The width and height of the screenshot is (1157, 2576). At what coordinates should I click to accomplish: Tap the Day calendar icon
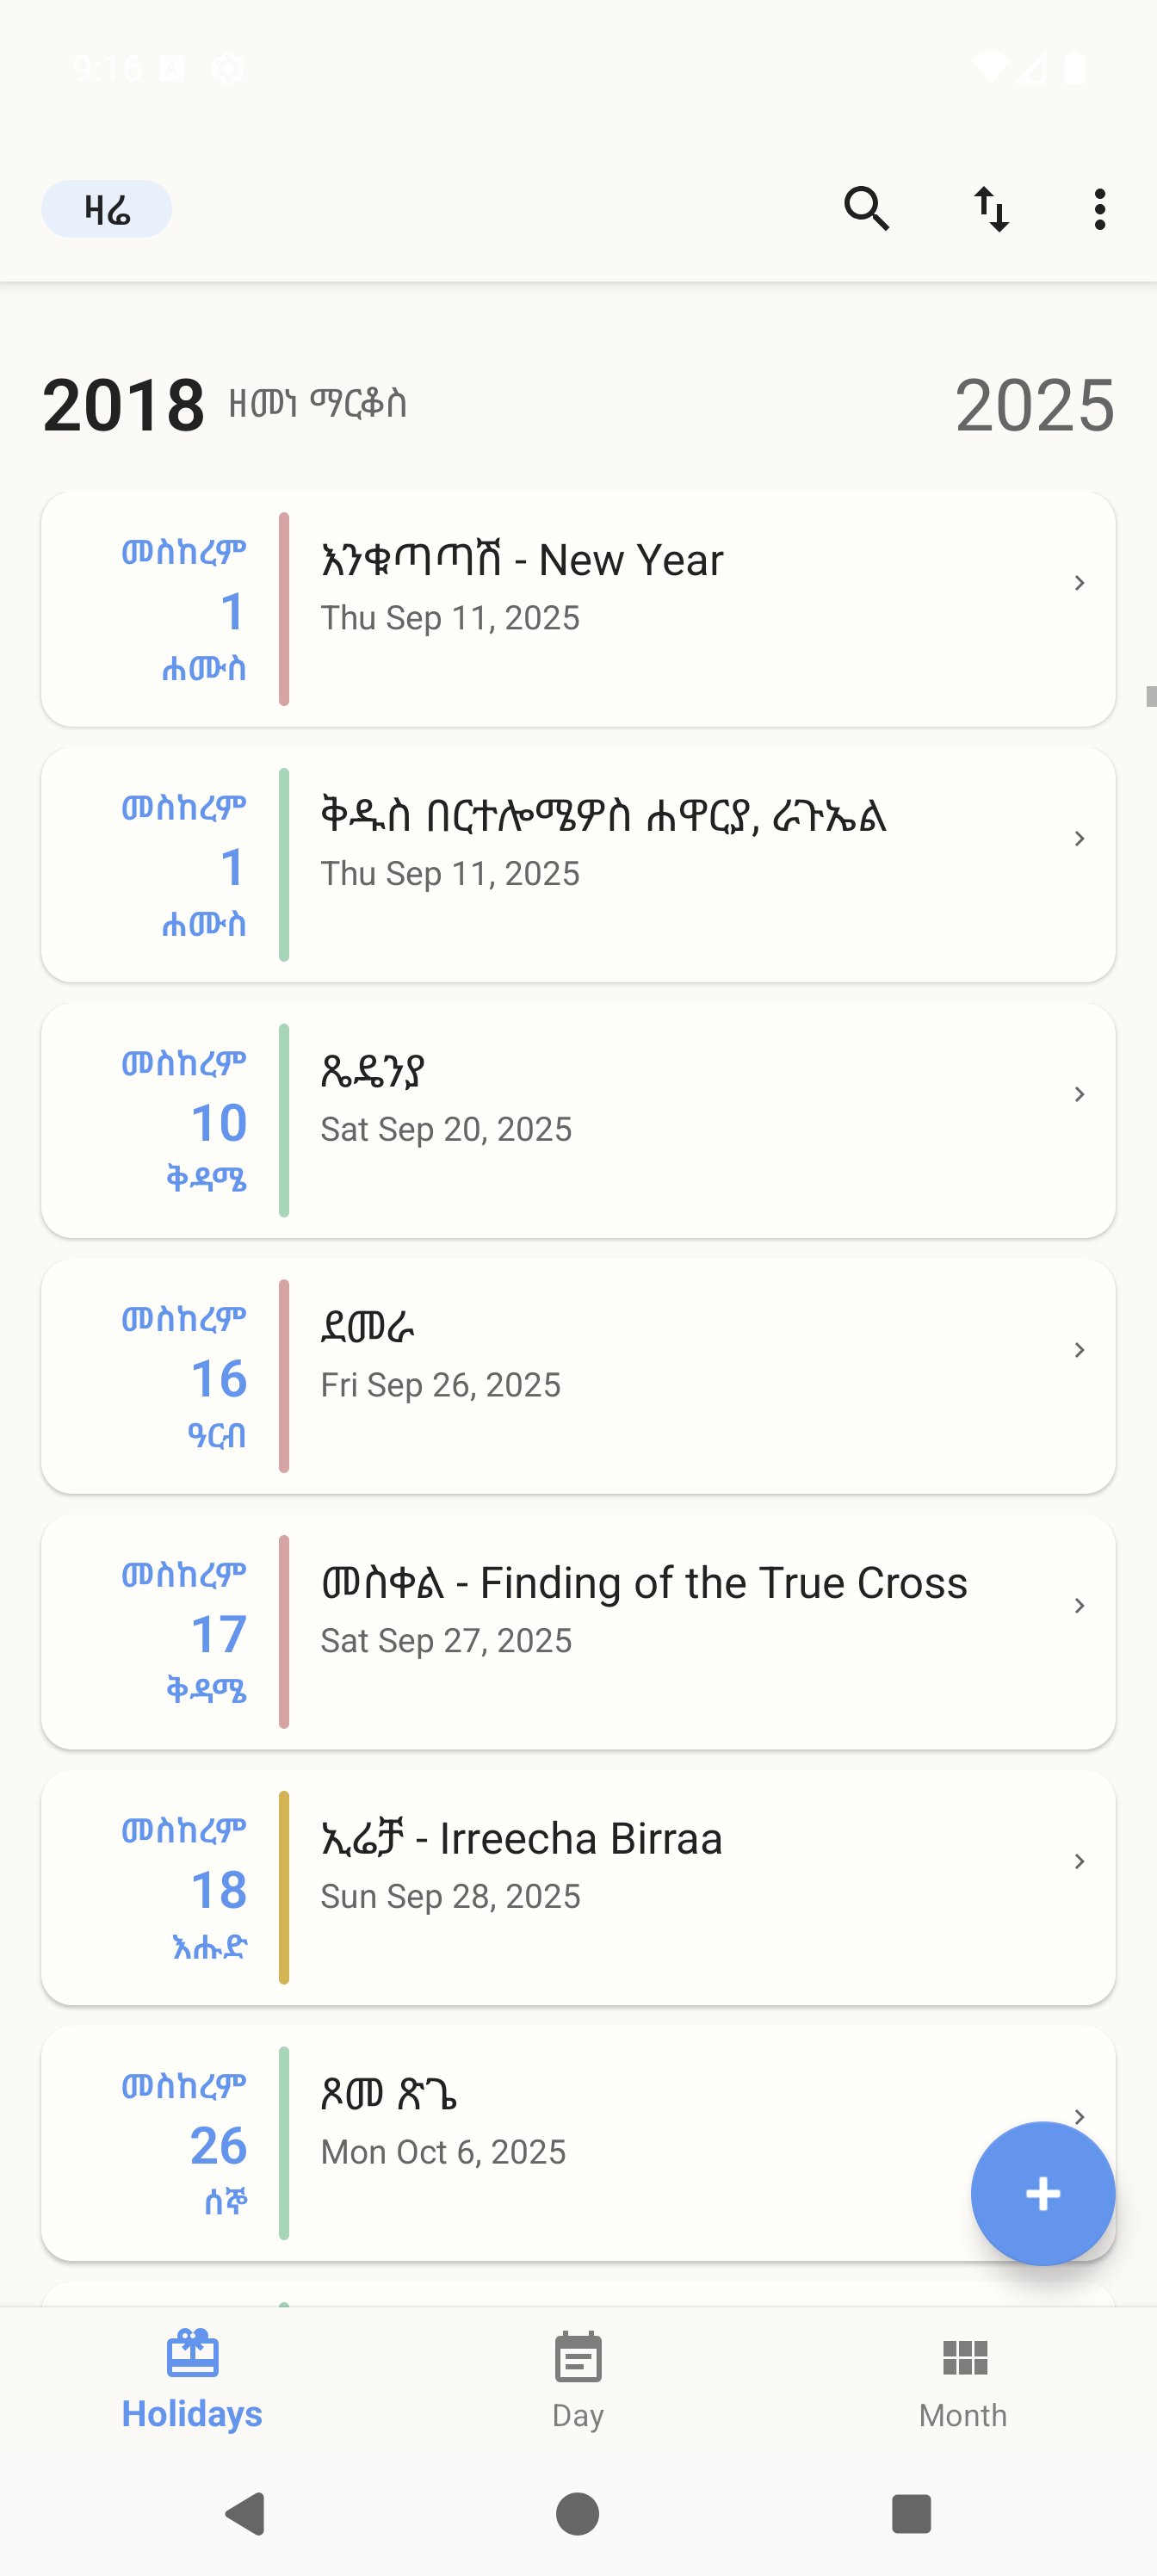point(578,2357)
